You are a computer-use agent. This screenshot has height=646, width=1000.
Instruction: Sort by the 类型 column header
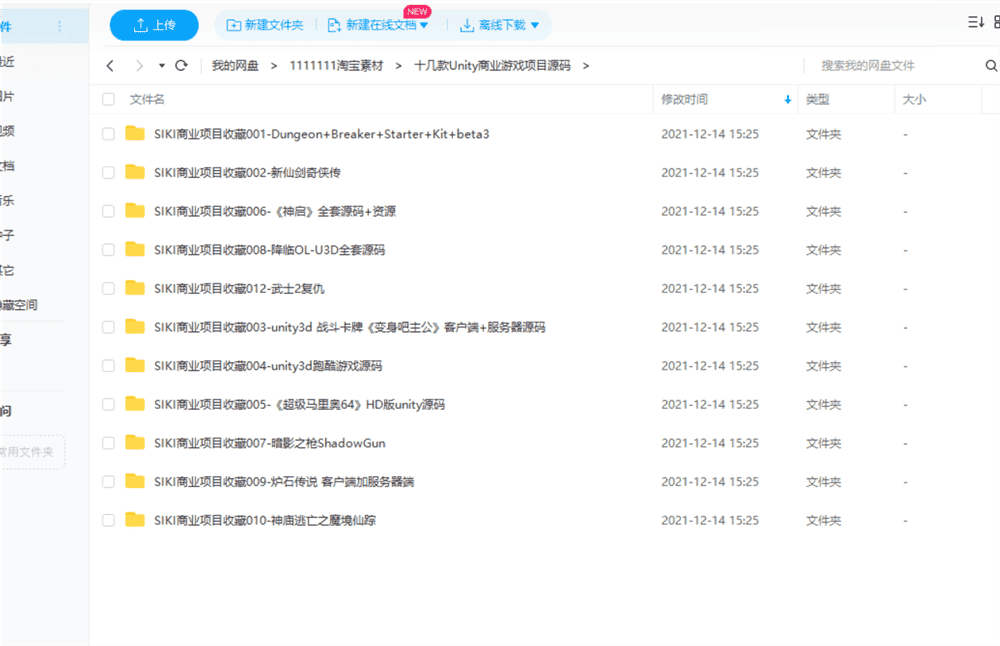(818, 99)
